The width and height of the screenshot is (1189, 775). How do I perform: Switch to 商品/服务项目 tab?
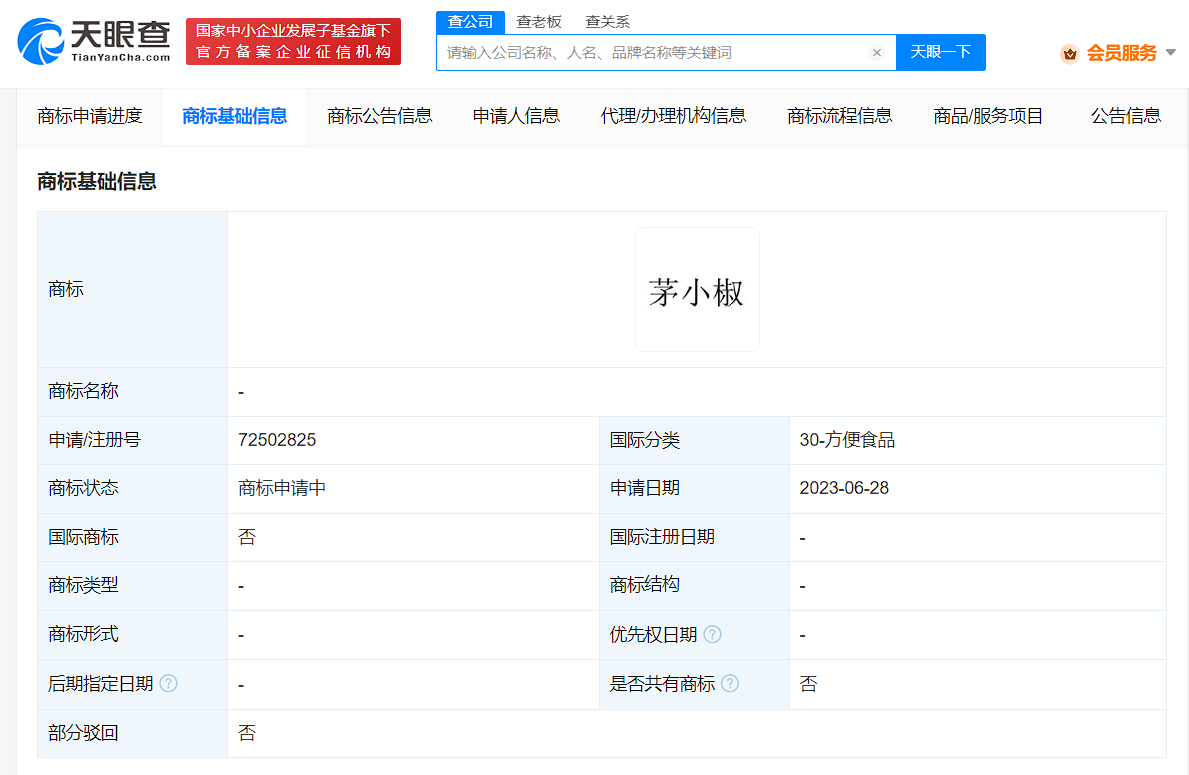click(x=988, y=116)
